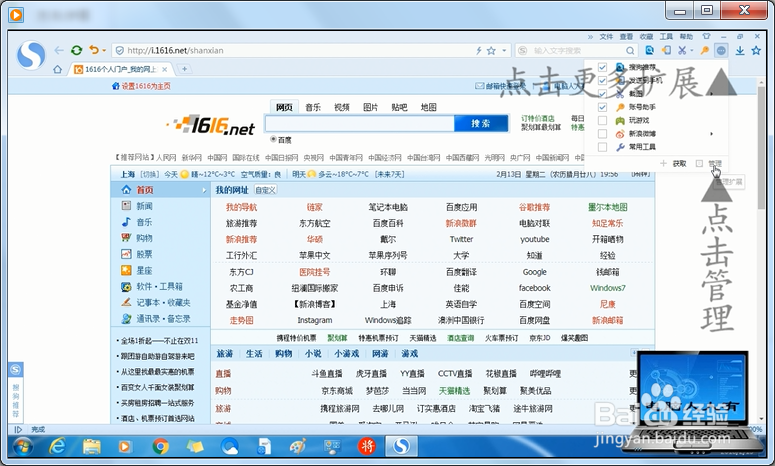Open the 帮助 menu
This screenshot has height=466, width=775.
686,37
